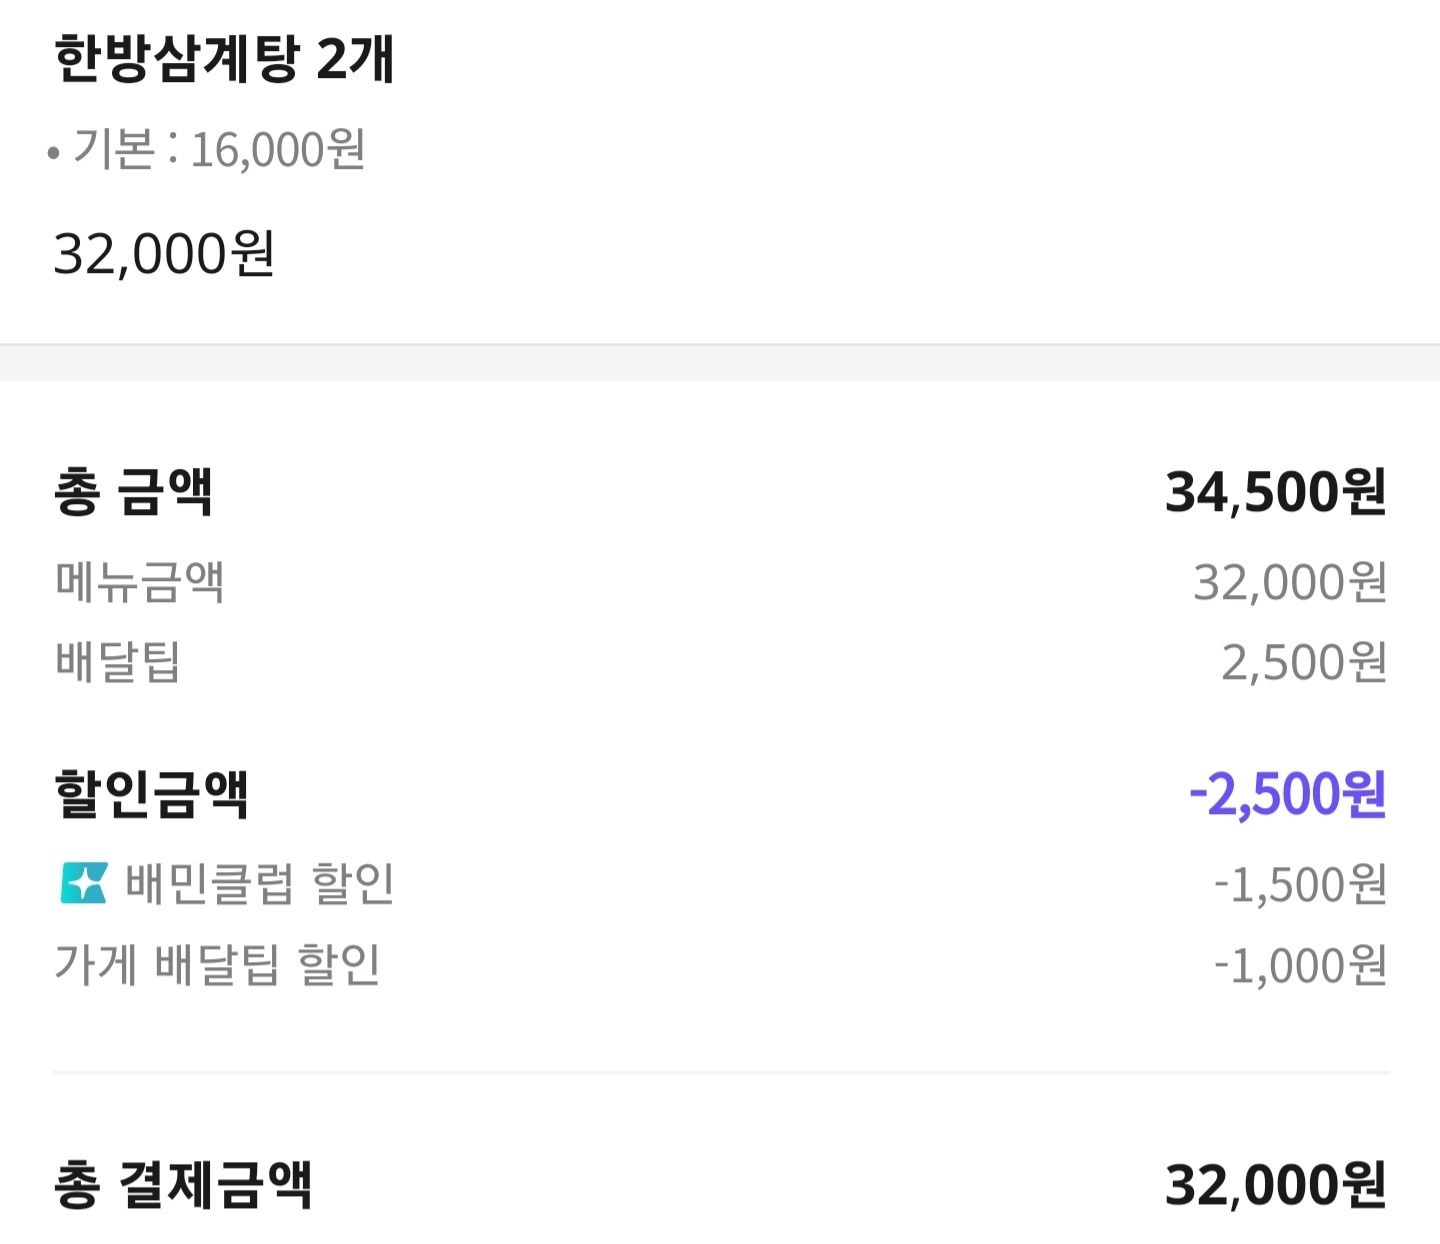Click the 총 결제금액 payment heading
The image size is (1440, 1244).
[180, 1182]
